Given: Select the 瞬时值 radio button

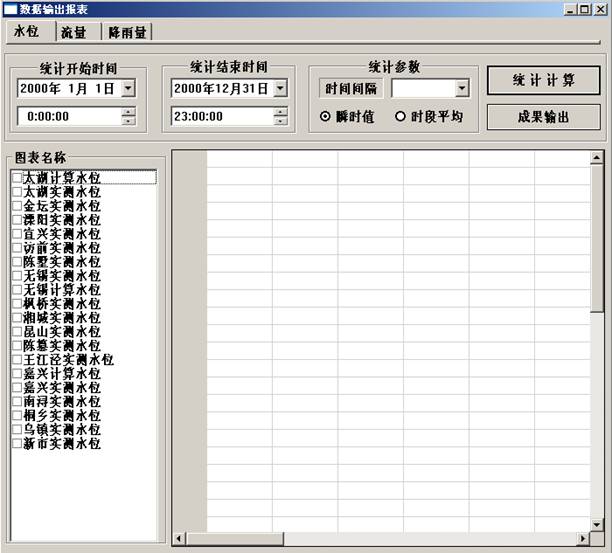Looking at the screenshot, I should 326,116.
